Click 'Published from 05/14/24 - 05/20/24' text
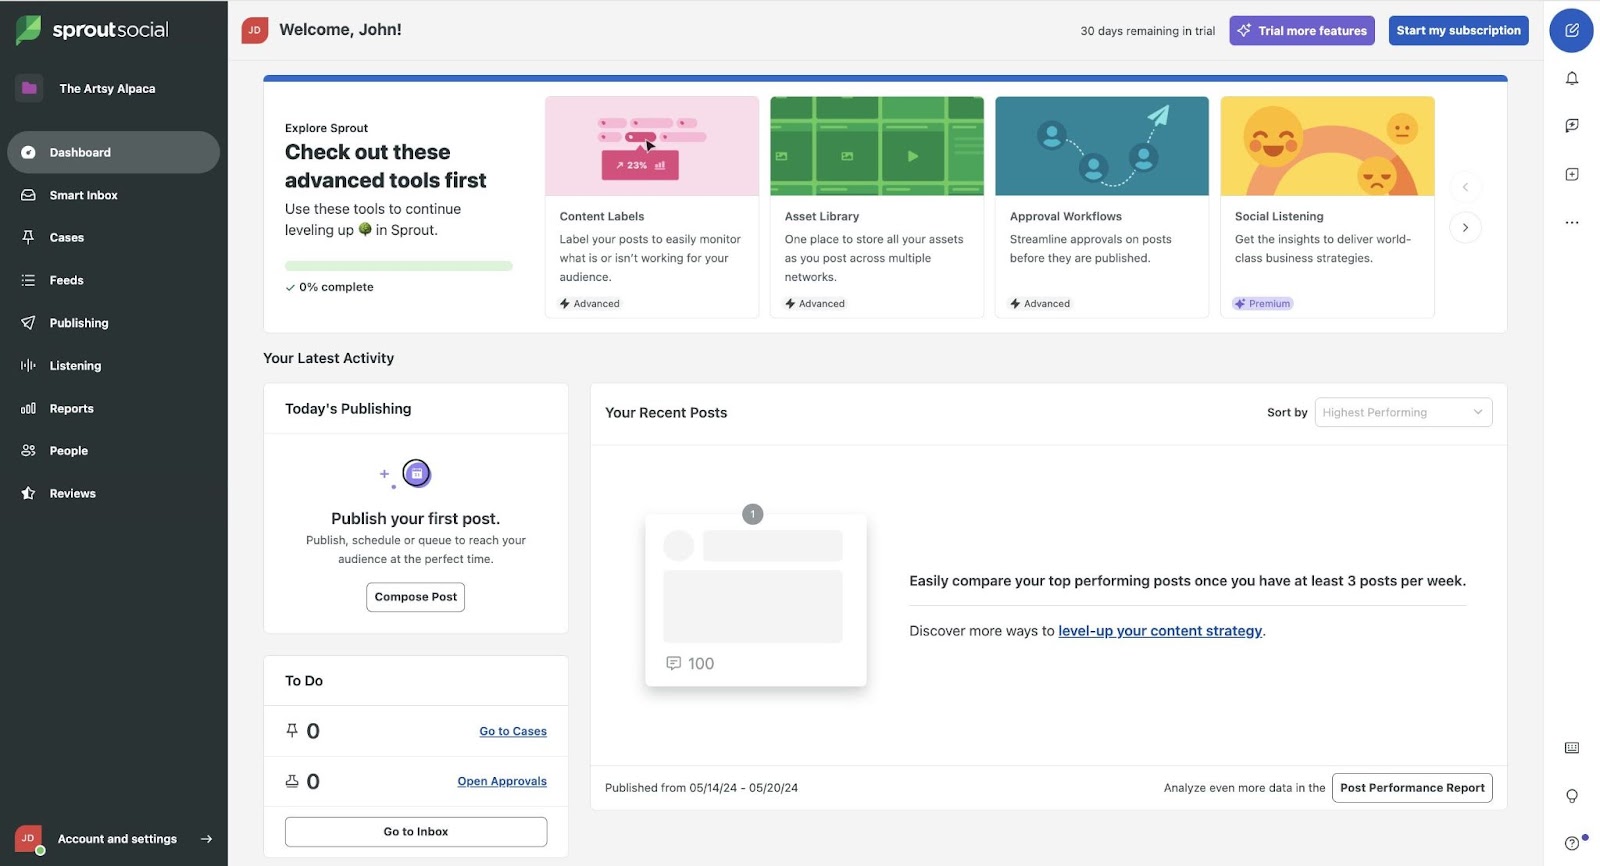 pyautogui.click(x=701, y=788)
